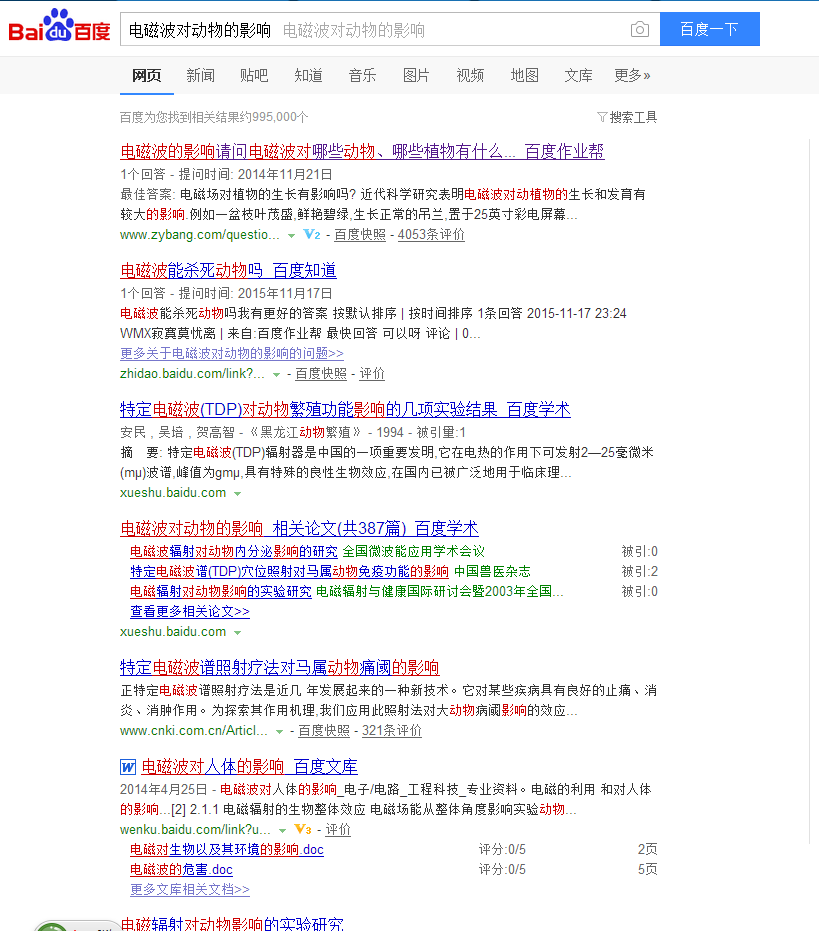Click Word document icon before 电磁波对人体的影响

point(128,767)
